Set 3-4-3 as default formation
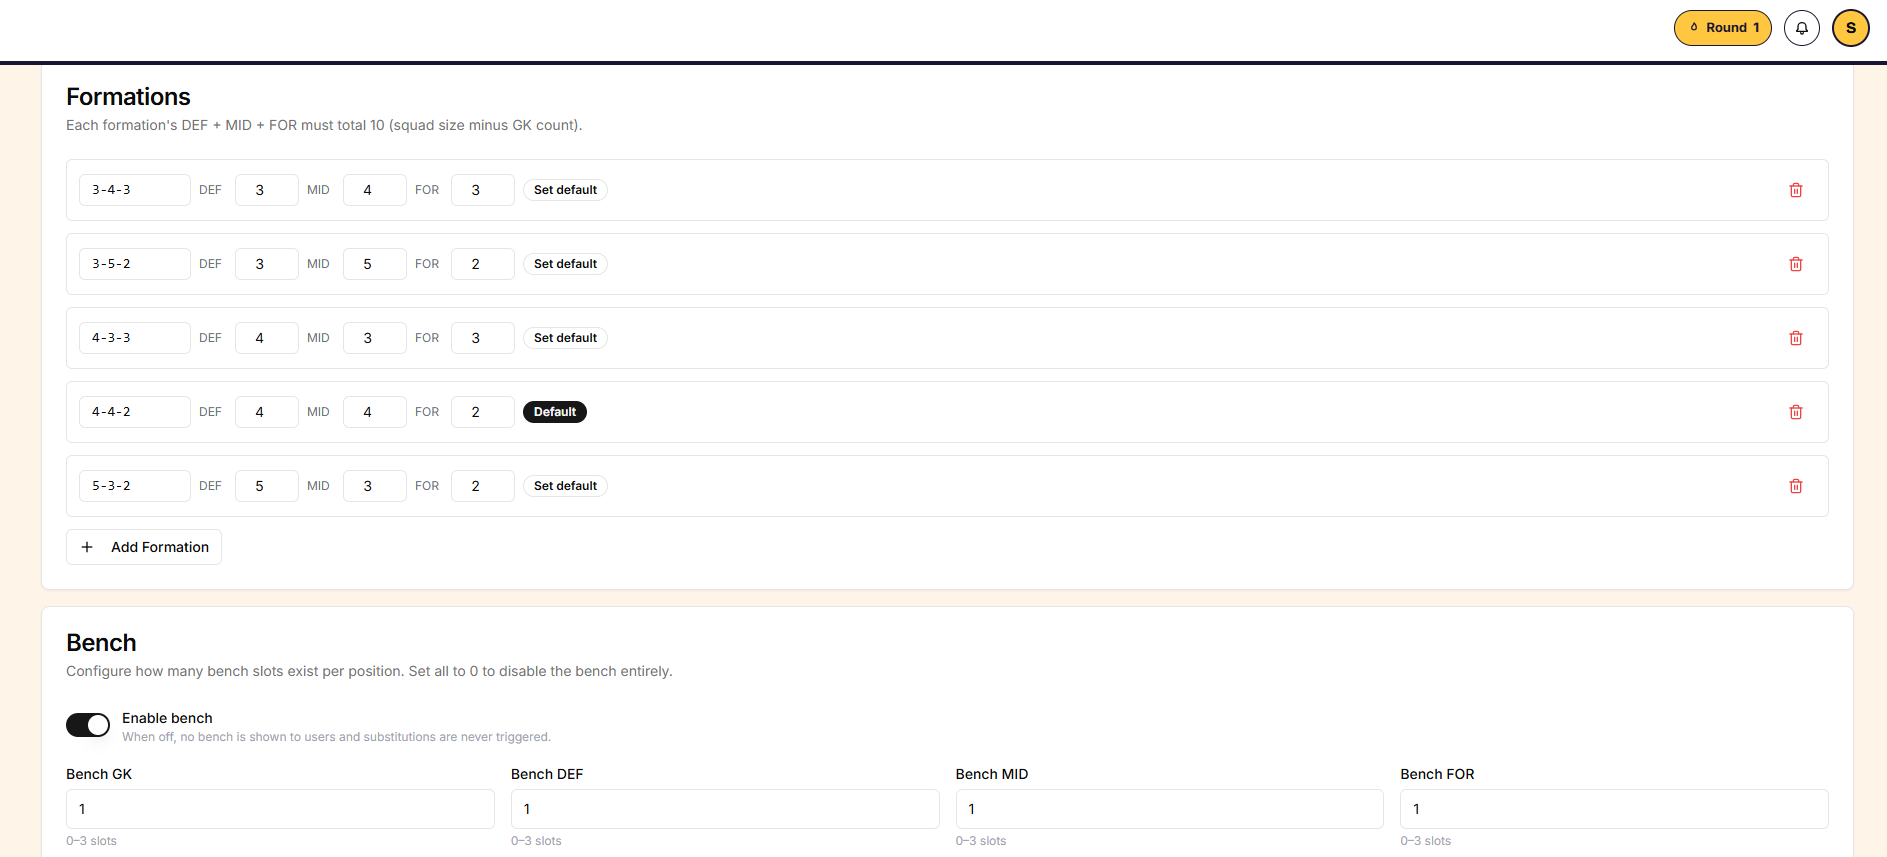Screen dimensions: 1887x857 point(565,190)
